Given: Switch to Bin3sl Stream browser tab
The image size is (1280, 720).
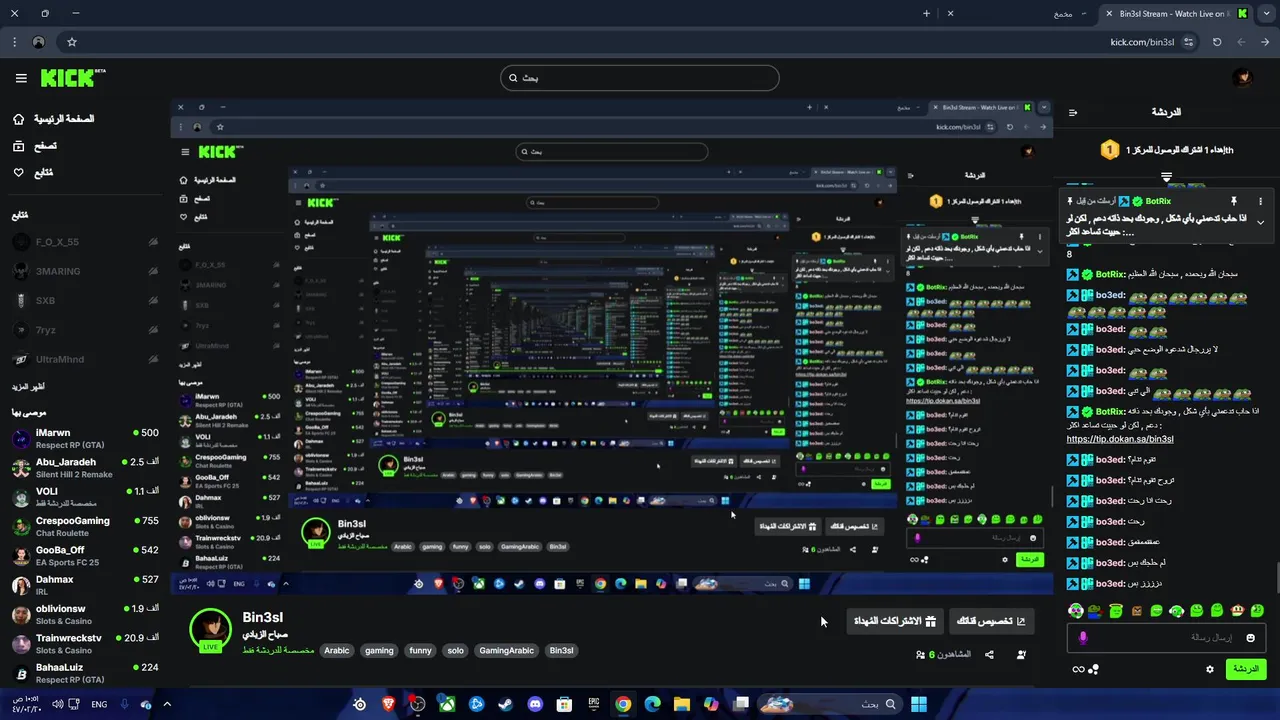Looking at the screenshot, I should click(x=1176, y=13).
